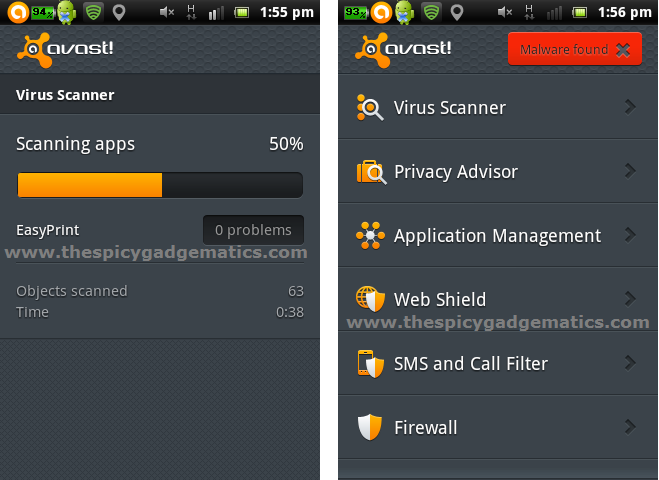Tap the Malware found notification button

[x=575, y=49]
